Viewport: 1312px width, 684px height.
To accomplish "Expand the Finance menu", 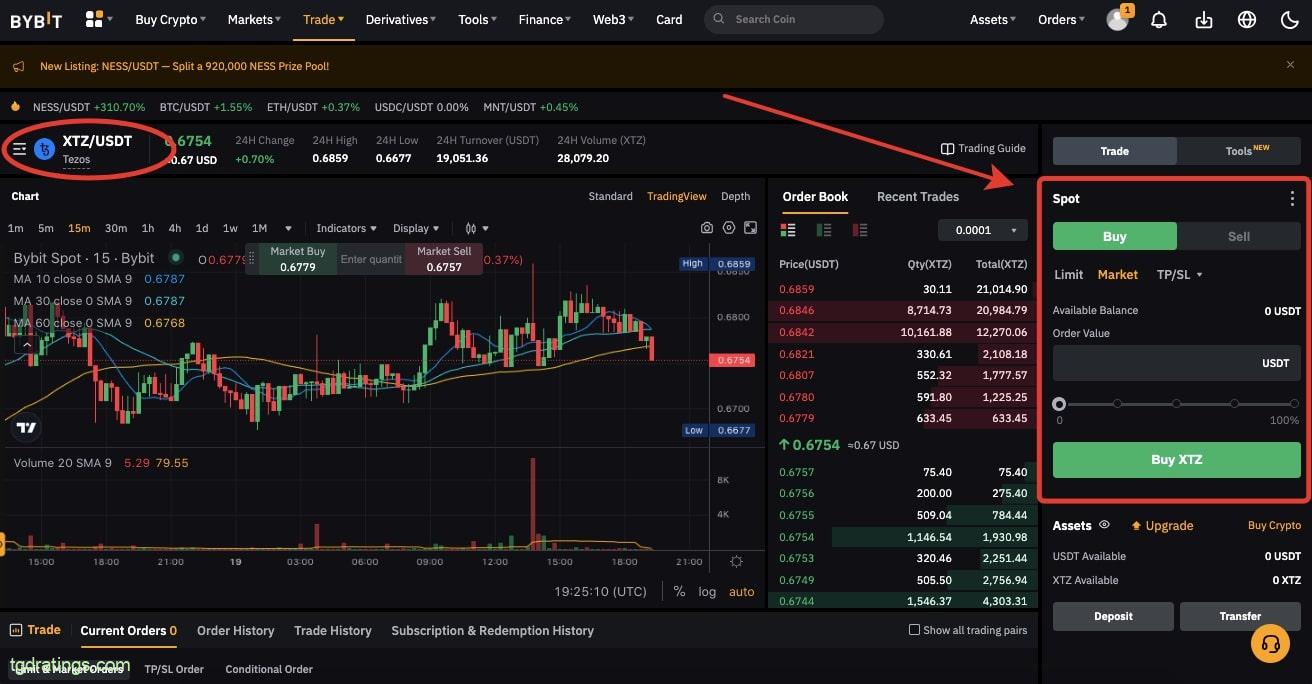I will click(x=545, y=19).
